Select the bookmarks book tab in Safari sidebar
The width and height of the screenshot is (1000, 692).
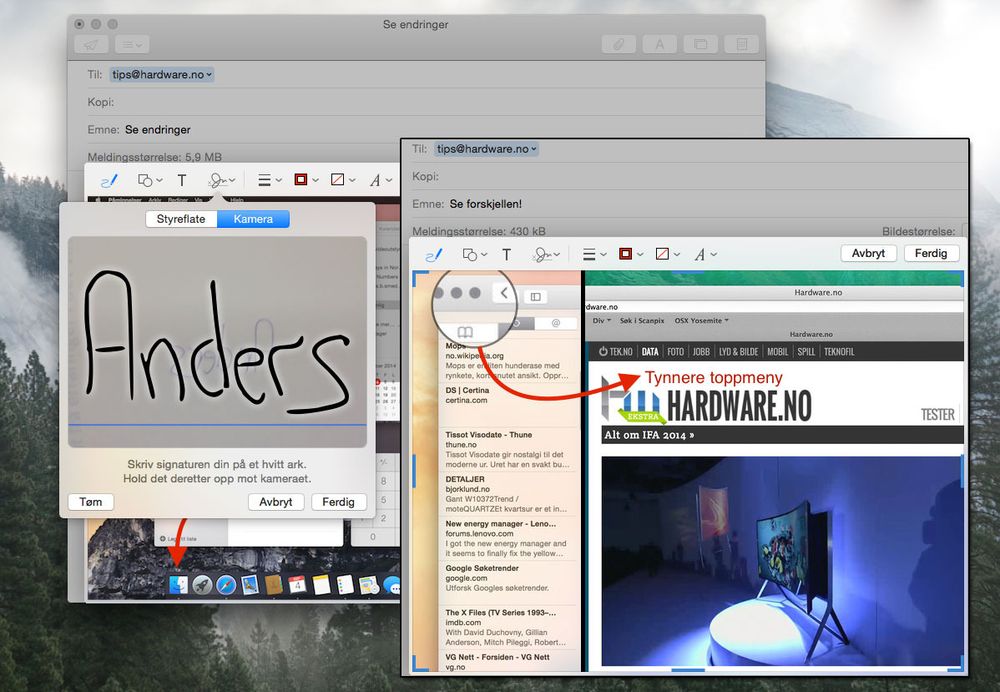[466, 332]
